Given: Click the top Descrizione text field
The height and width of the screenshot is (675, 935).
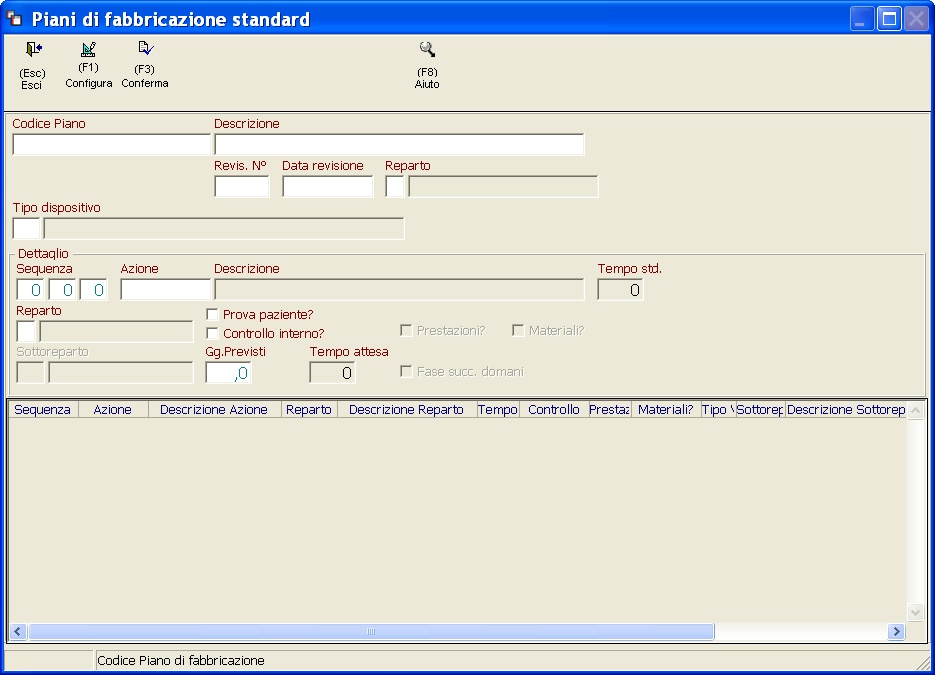Looking at the screenshot, I should (x=399, y=144).
